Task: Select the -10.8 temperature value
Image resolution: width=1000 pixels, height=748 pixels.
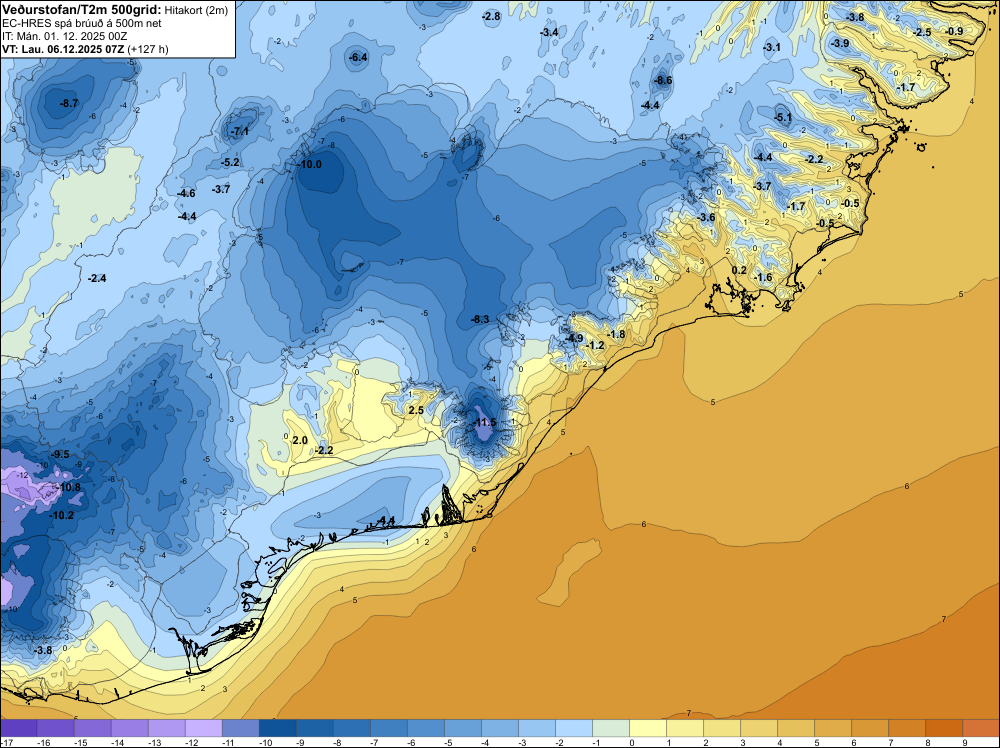Action: coord(69,487)
